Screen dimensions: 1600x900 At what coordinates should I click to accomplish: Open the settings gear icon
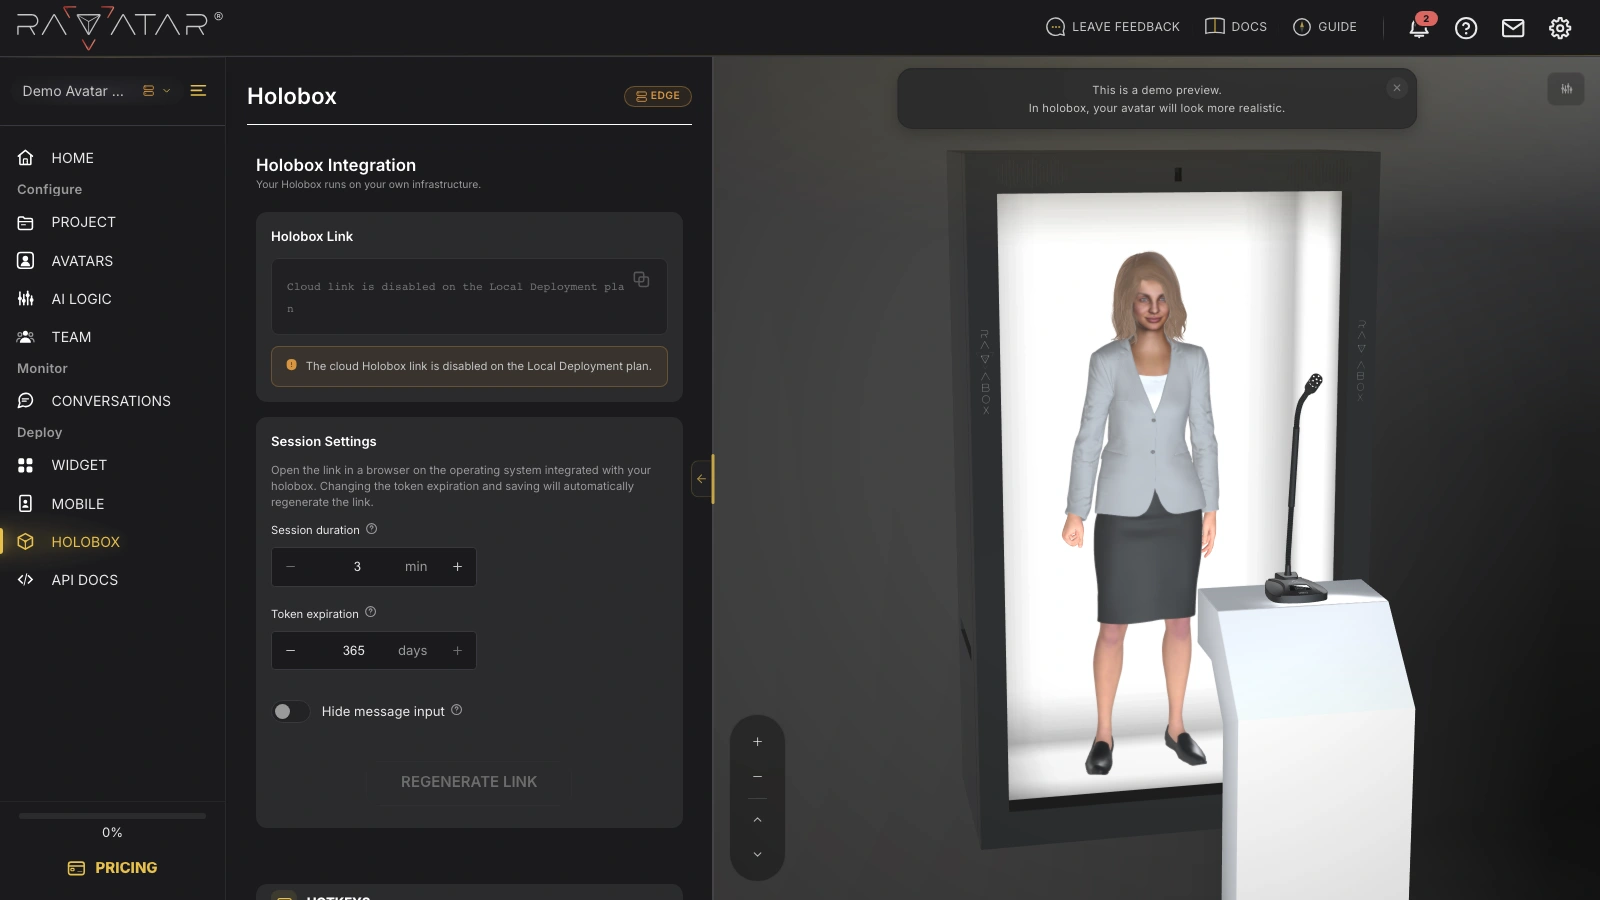[1560, 28]
